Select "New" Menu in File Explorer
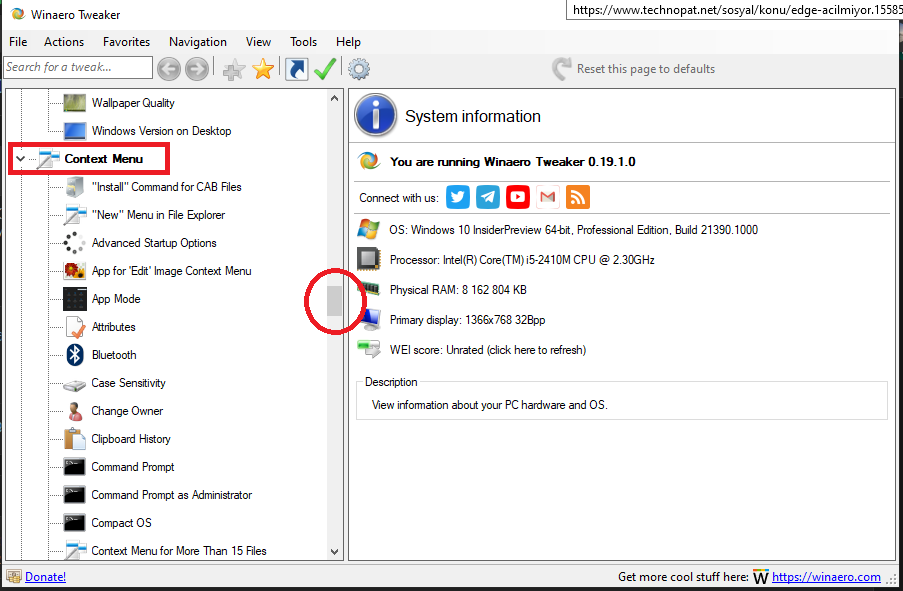Screen dimensions: 903x591 pyautogui.click(x=158, y=215)
